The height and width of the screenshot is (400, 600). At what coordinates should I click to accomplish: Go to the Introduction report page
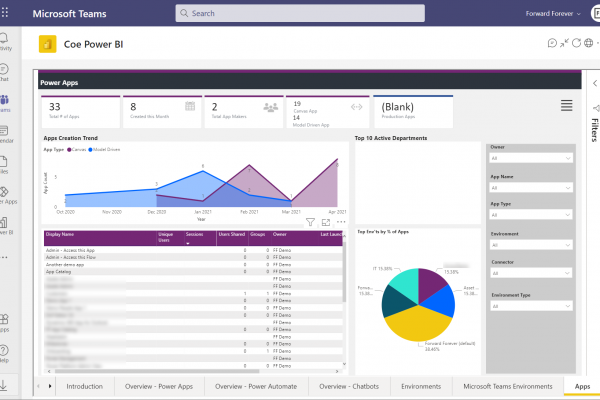(x=85, y=385)
